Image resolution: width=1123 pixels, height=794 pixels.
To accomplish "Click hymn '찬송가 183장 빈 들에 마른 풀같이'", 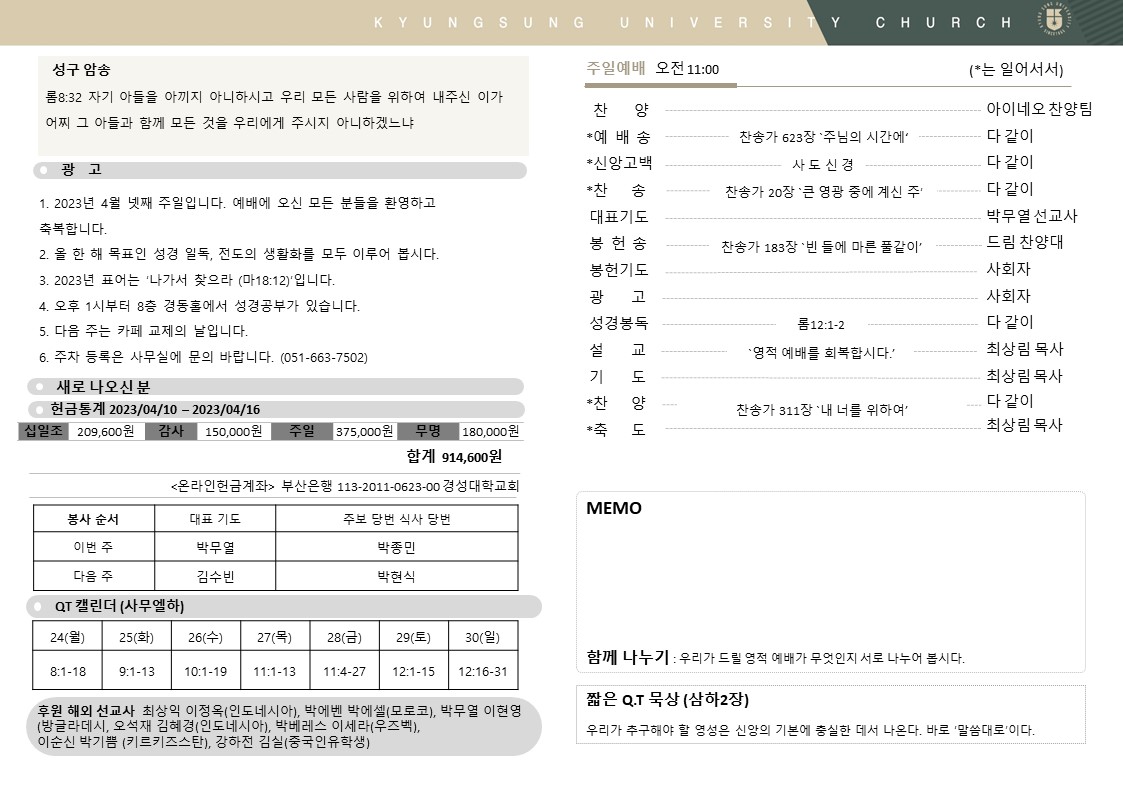I will tap(821, 247).
